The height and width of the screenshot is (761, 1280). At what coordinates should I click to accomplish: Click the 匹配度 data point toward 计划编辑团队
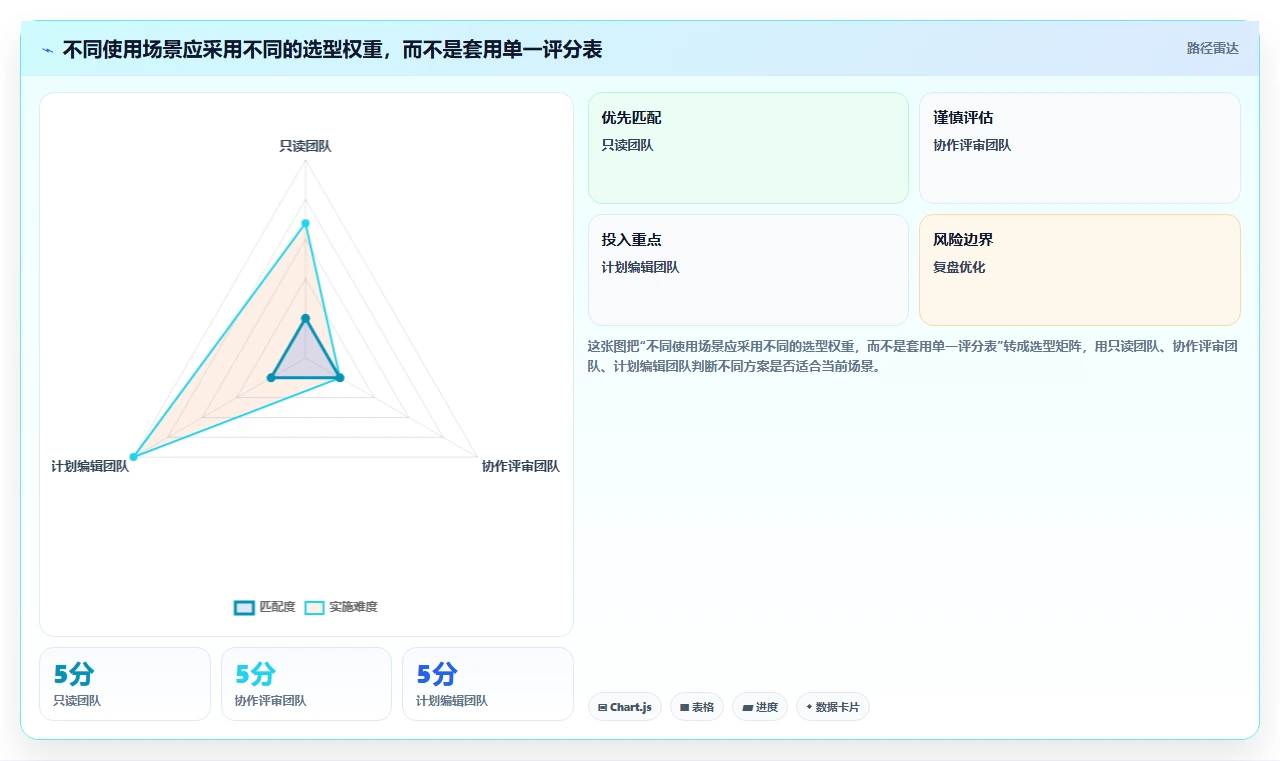pos(271,377)
